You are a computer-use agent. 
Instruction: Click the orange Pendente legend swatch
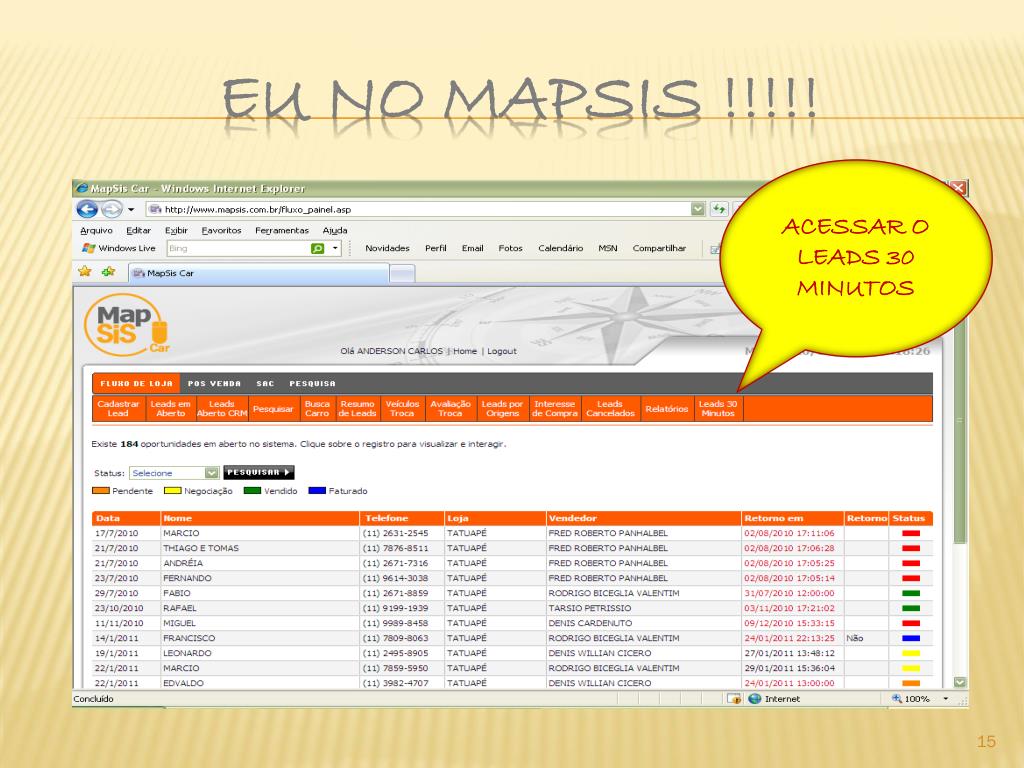click(x=101, y=490)
